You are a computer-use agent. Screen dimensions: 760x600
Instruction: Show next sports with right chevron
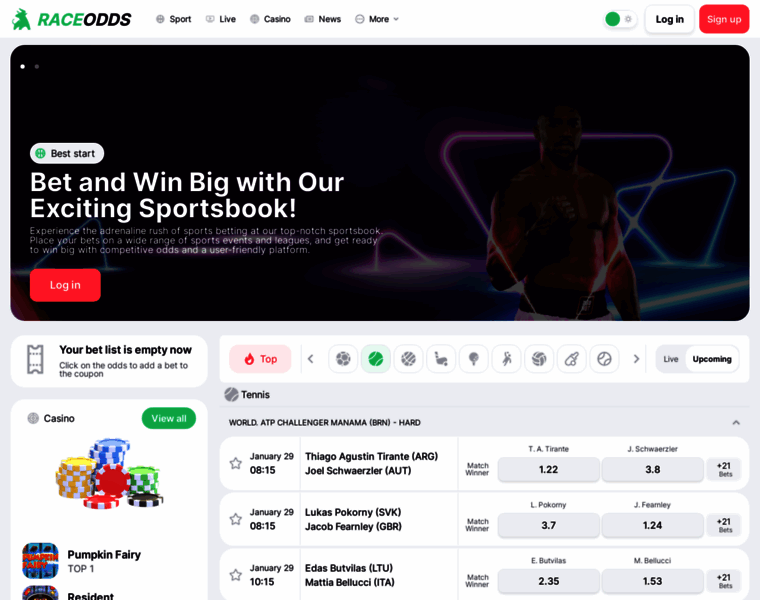[636, 359]
